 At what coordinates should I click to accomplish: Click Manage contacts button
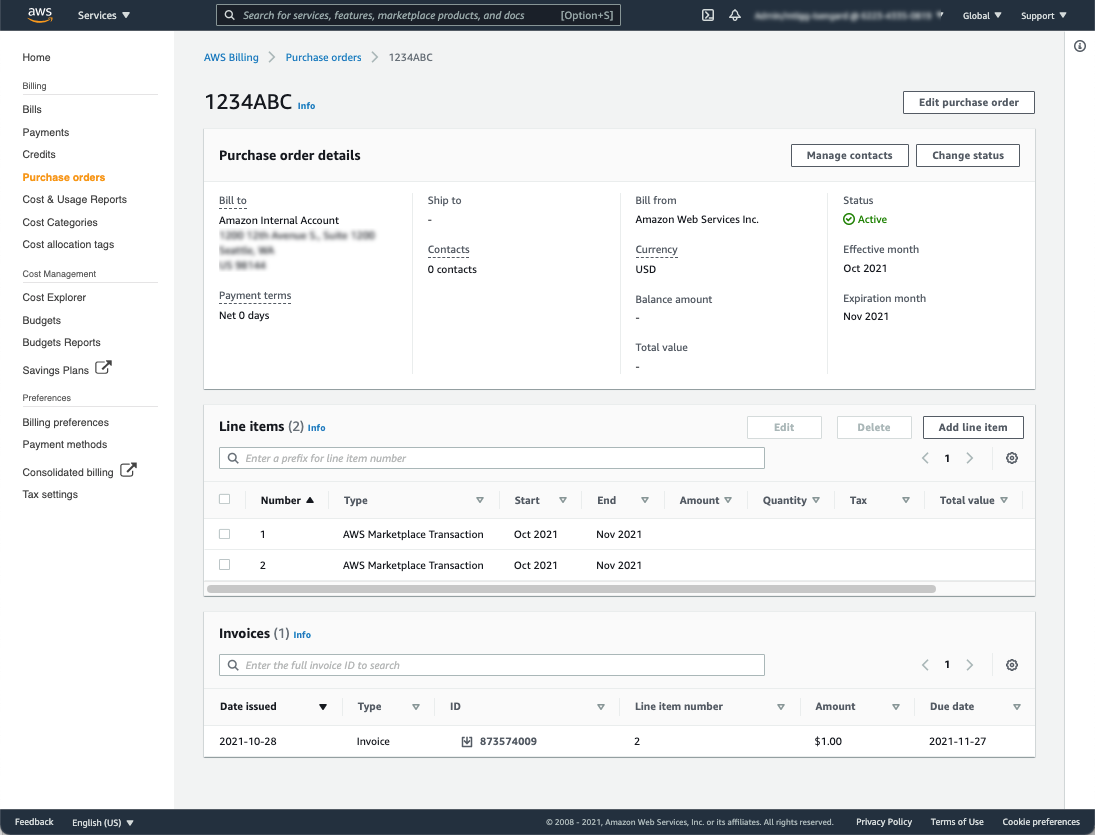click(849, 155)
